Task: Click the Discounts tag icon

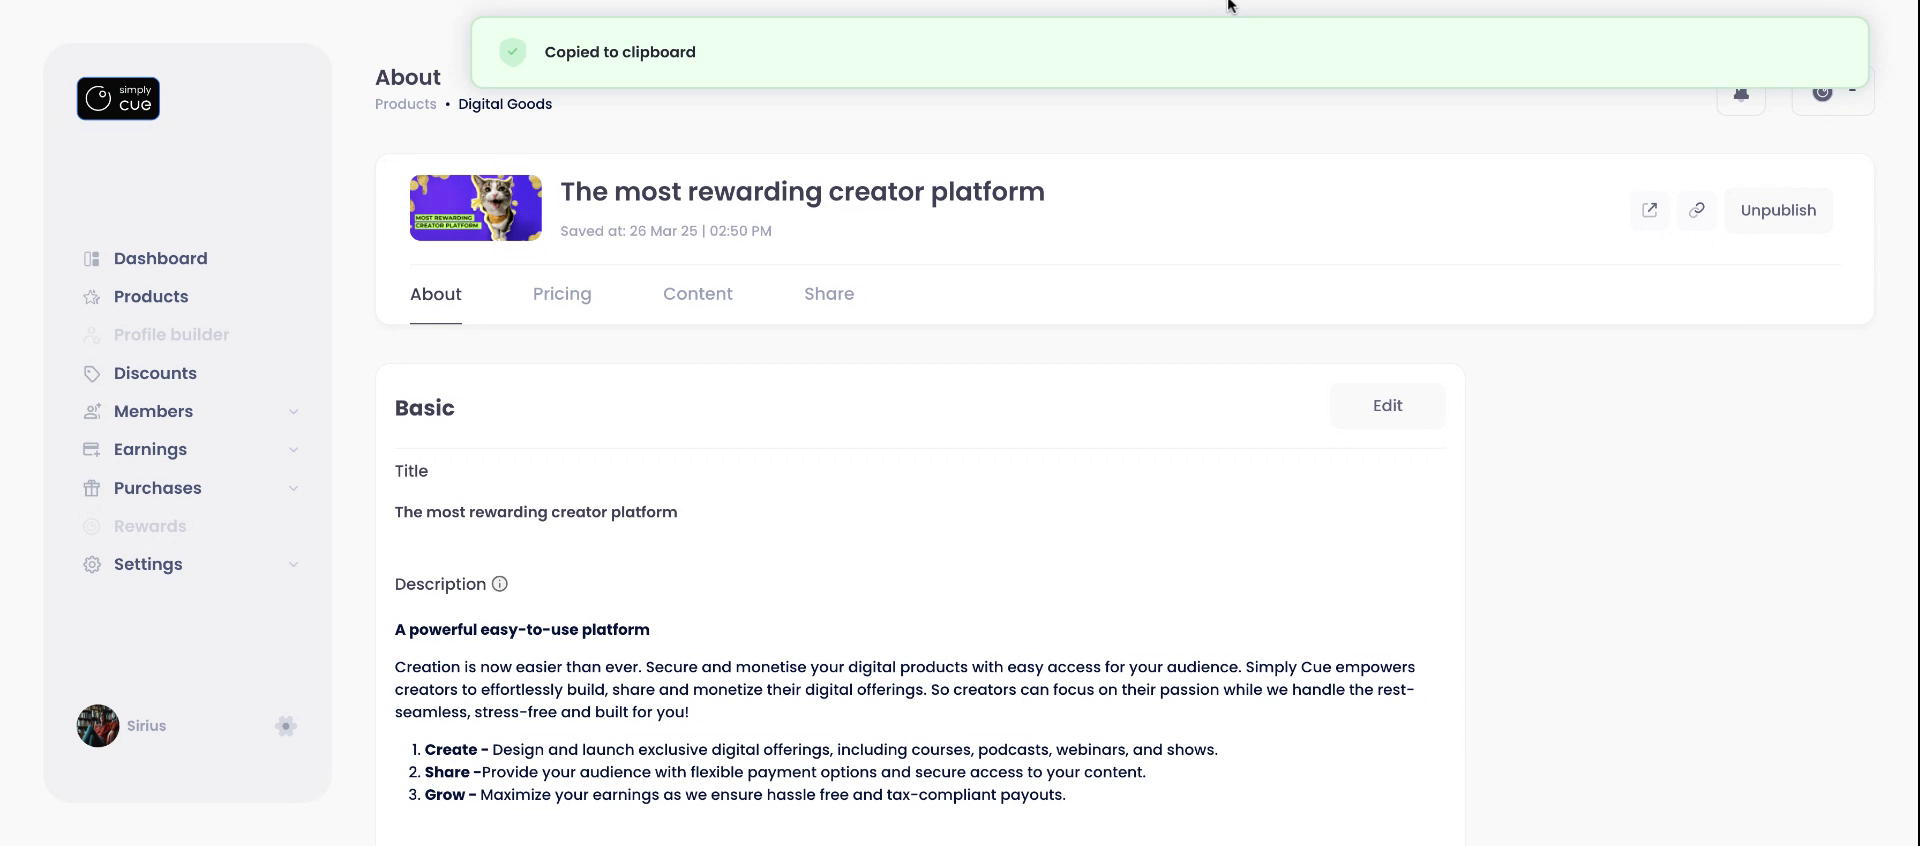Action: tap(92, 374)
